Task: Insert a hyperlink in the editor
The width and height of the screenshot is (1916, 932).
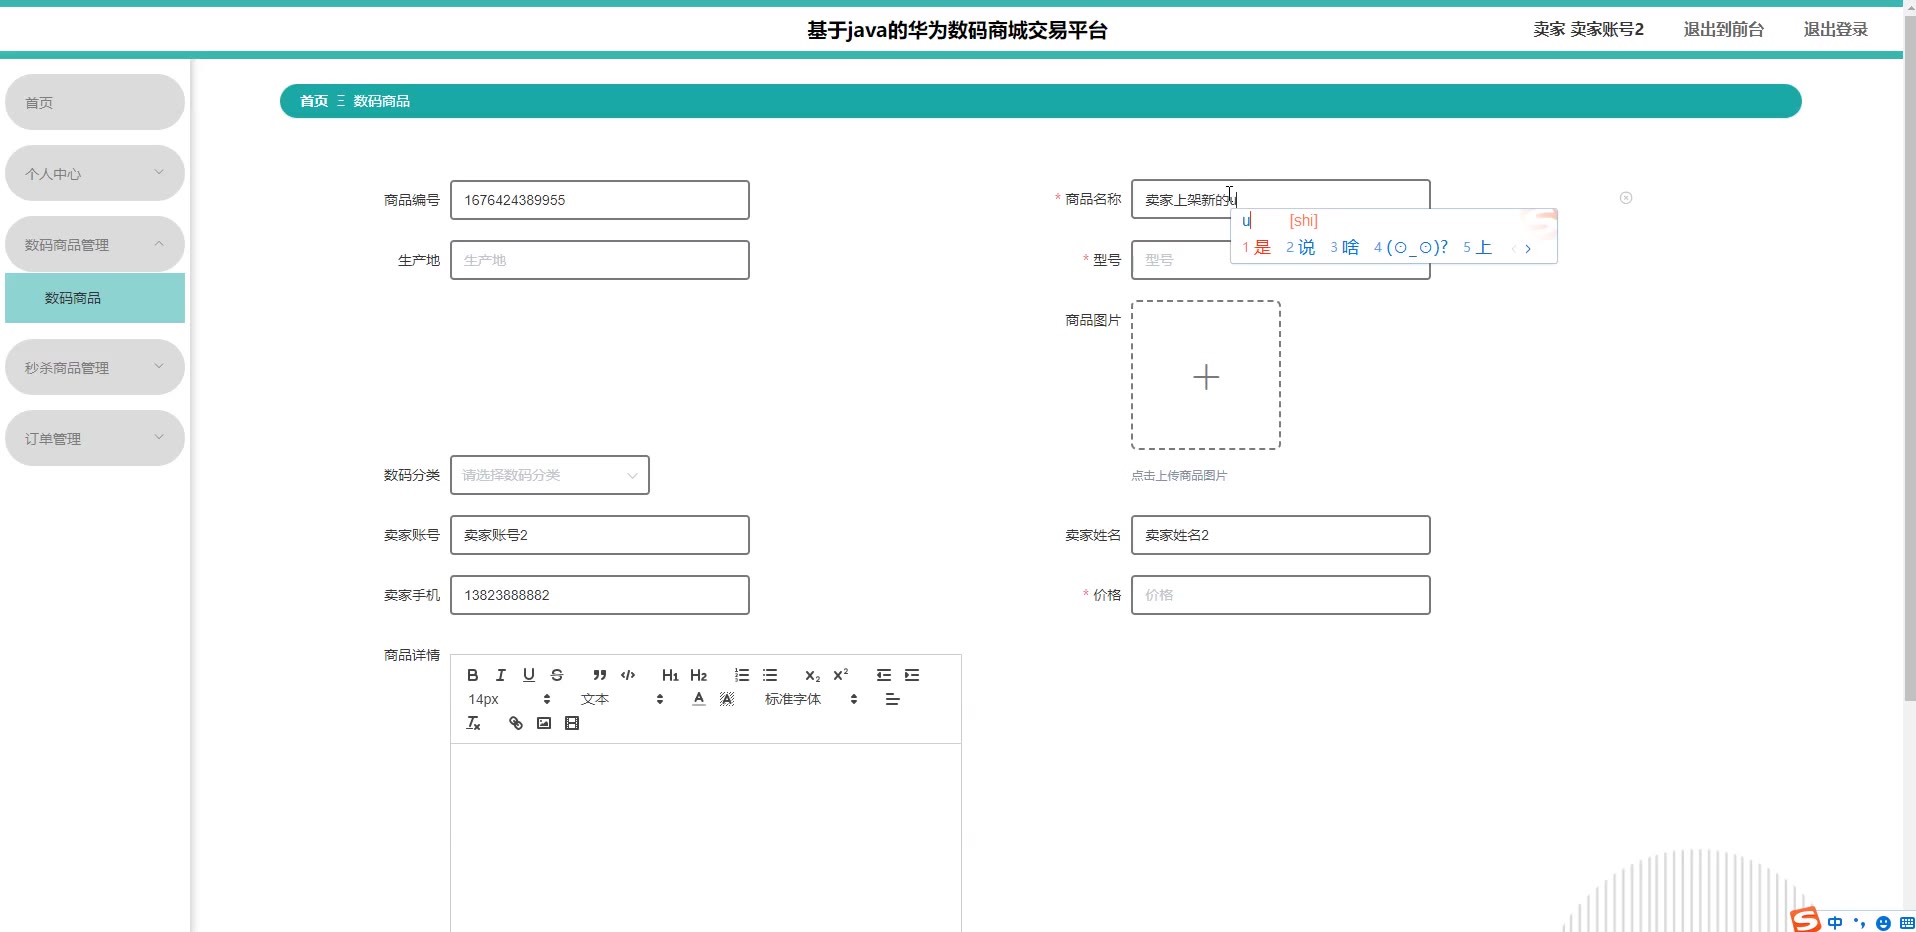Action: click(x=516, y=723)
